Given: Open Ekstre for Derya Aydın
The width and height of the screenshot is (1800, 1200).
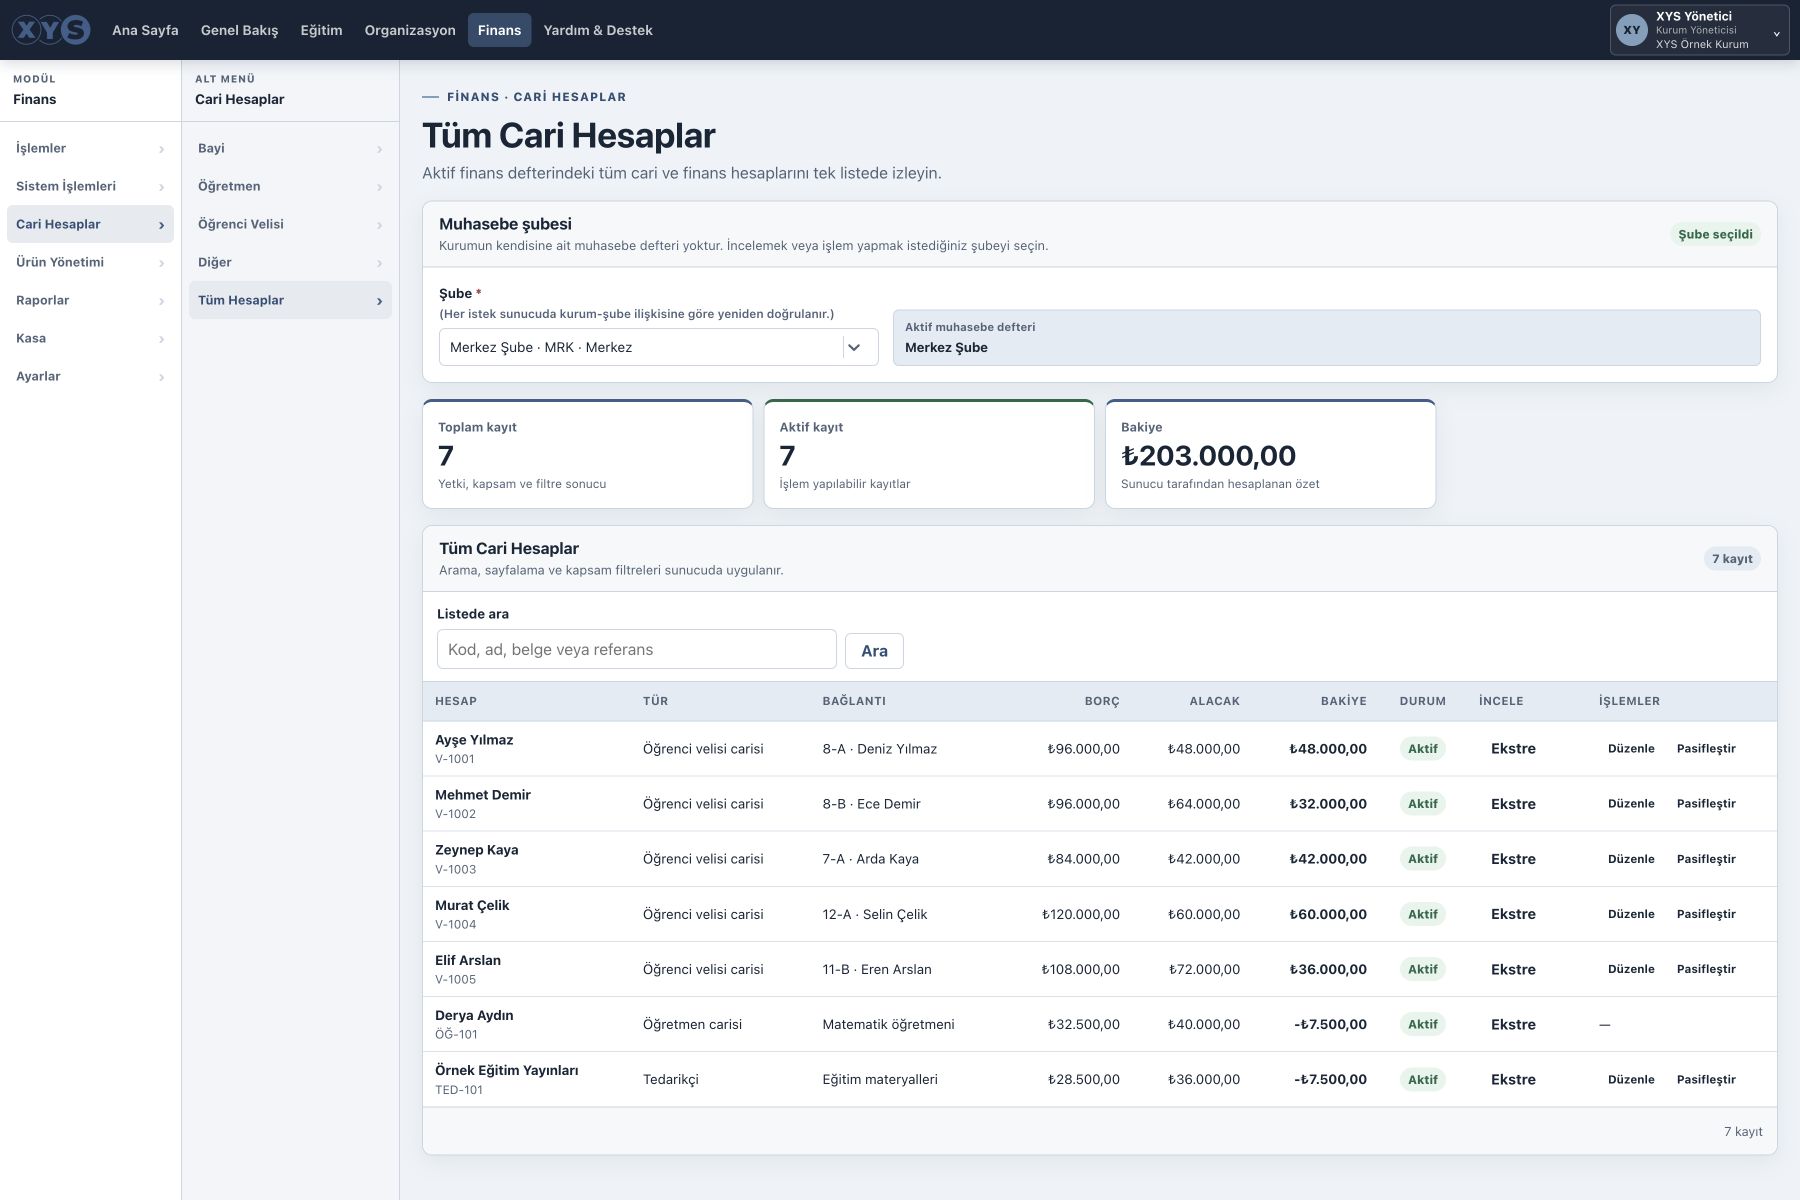Looking at the screenshot, I should (x=1513, y=1024).
